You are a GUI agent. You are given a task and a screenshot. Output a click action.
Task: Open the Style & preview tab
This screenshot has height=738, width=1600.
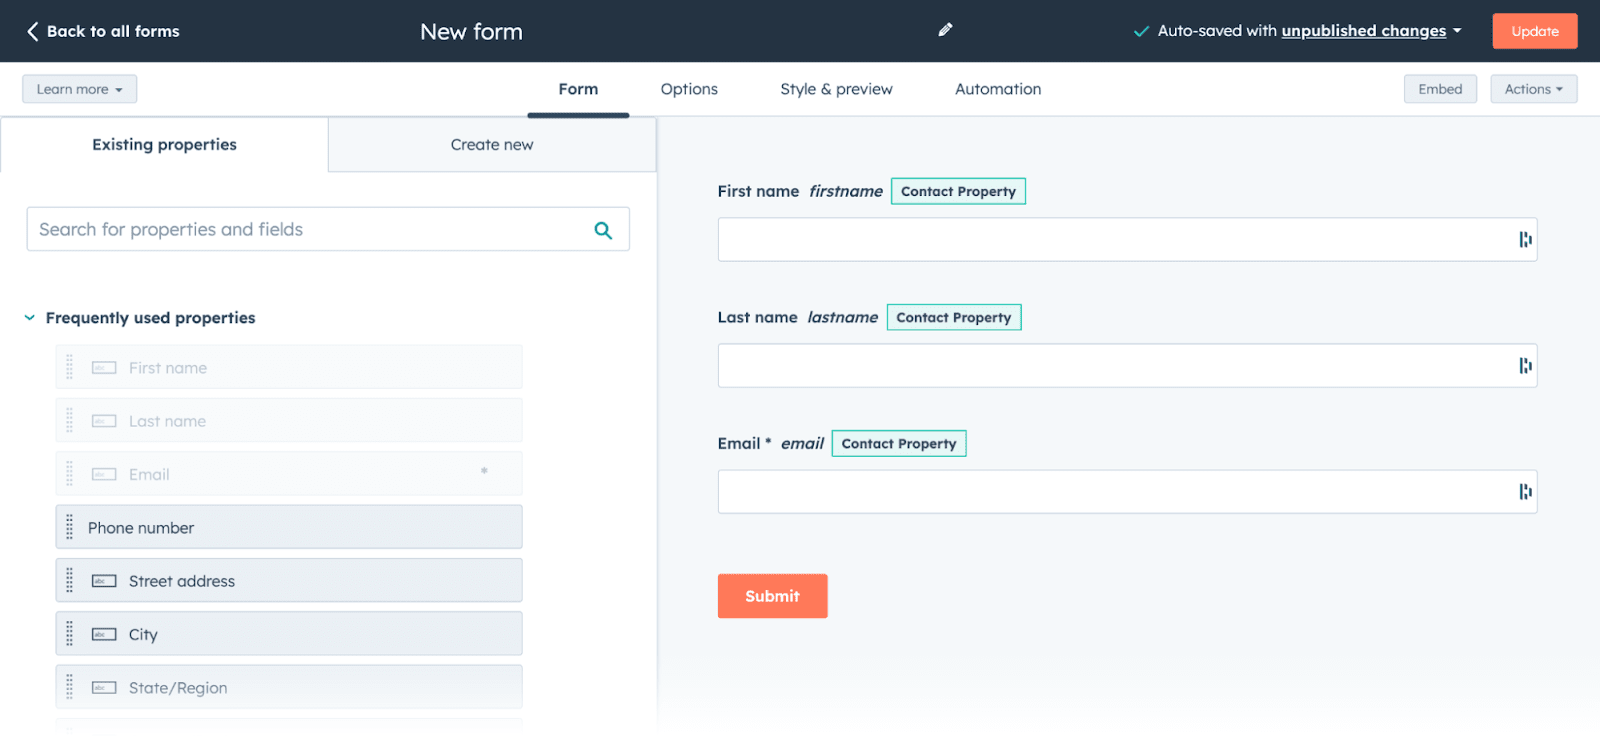[x=836, y=89]
